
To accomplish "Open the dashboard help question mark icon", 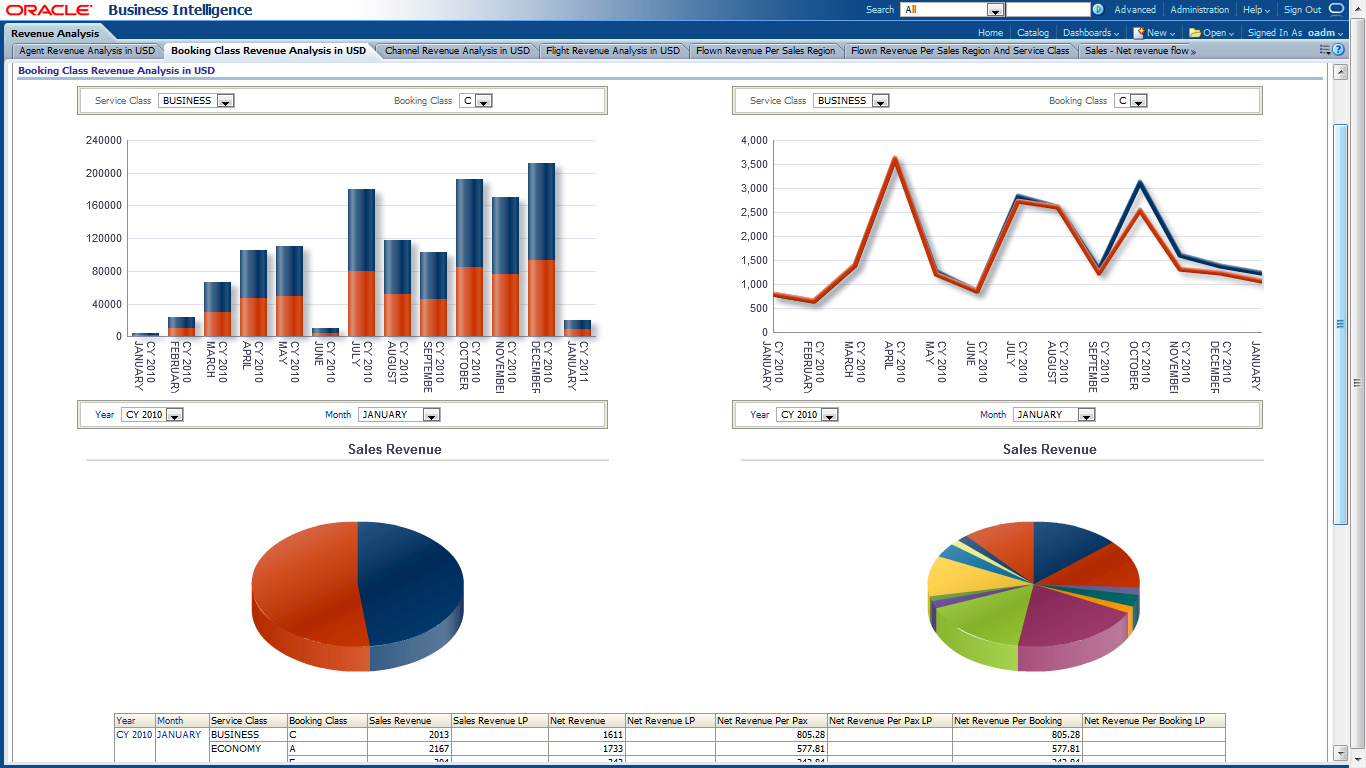I will pos(1338,50).
